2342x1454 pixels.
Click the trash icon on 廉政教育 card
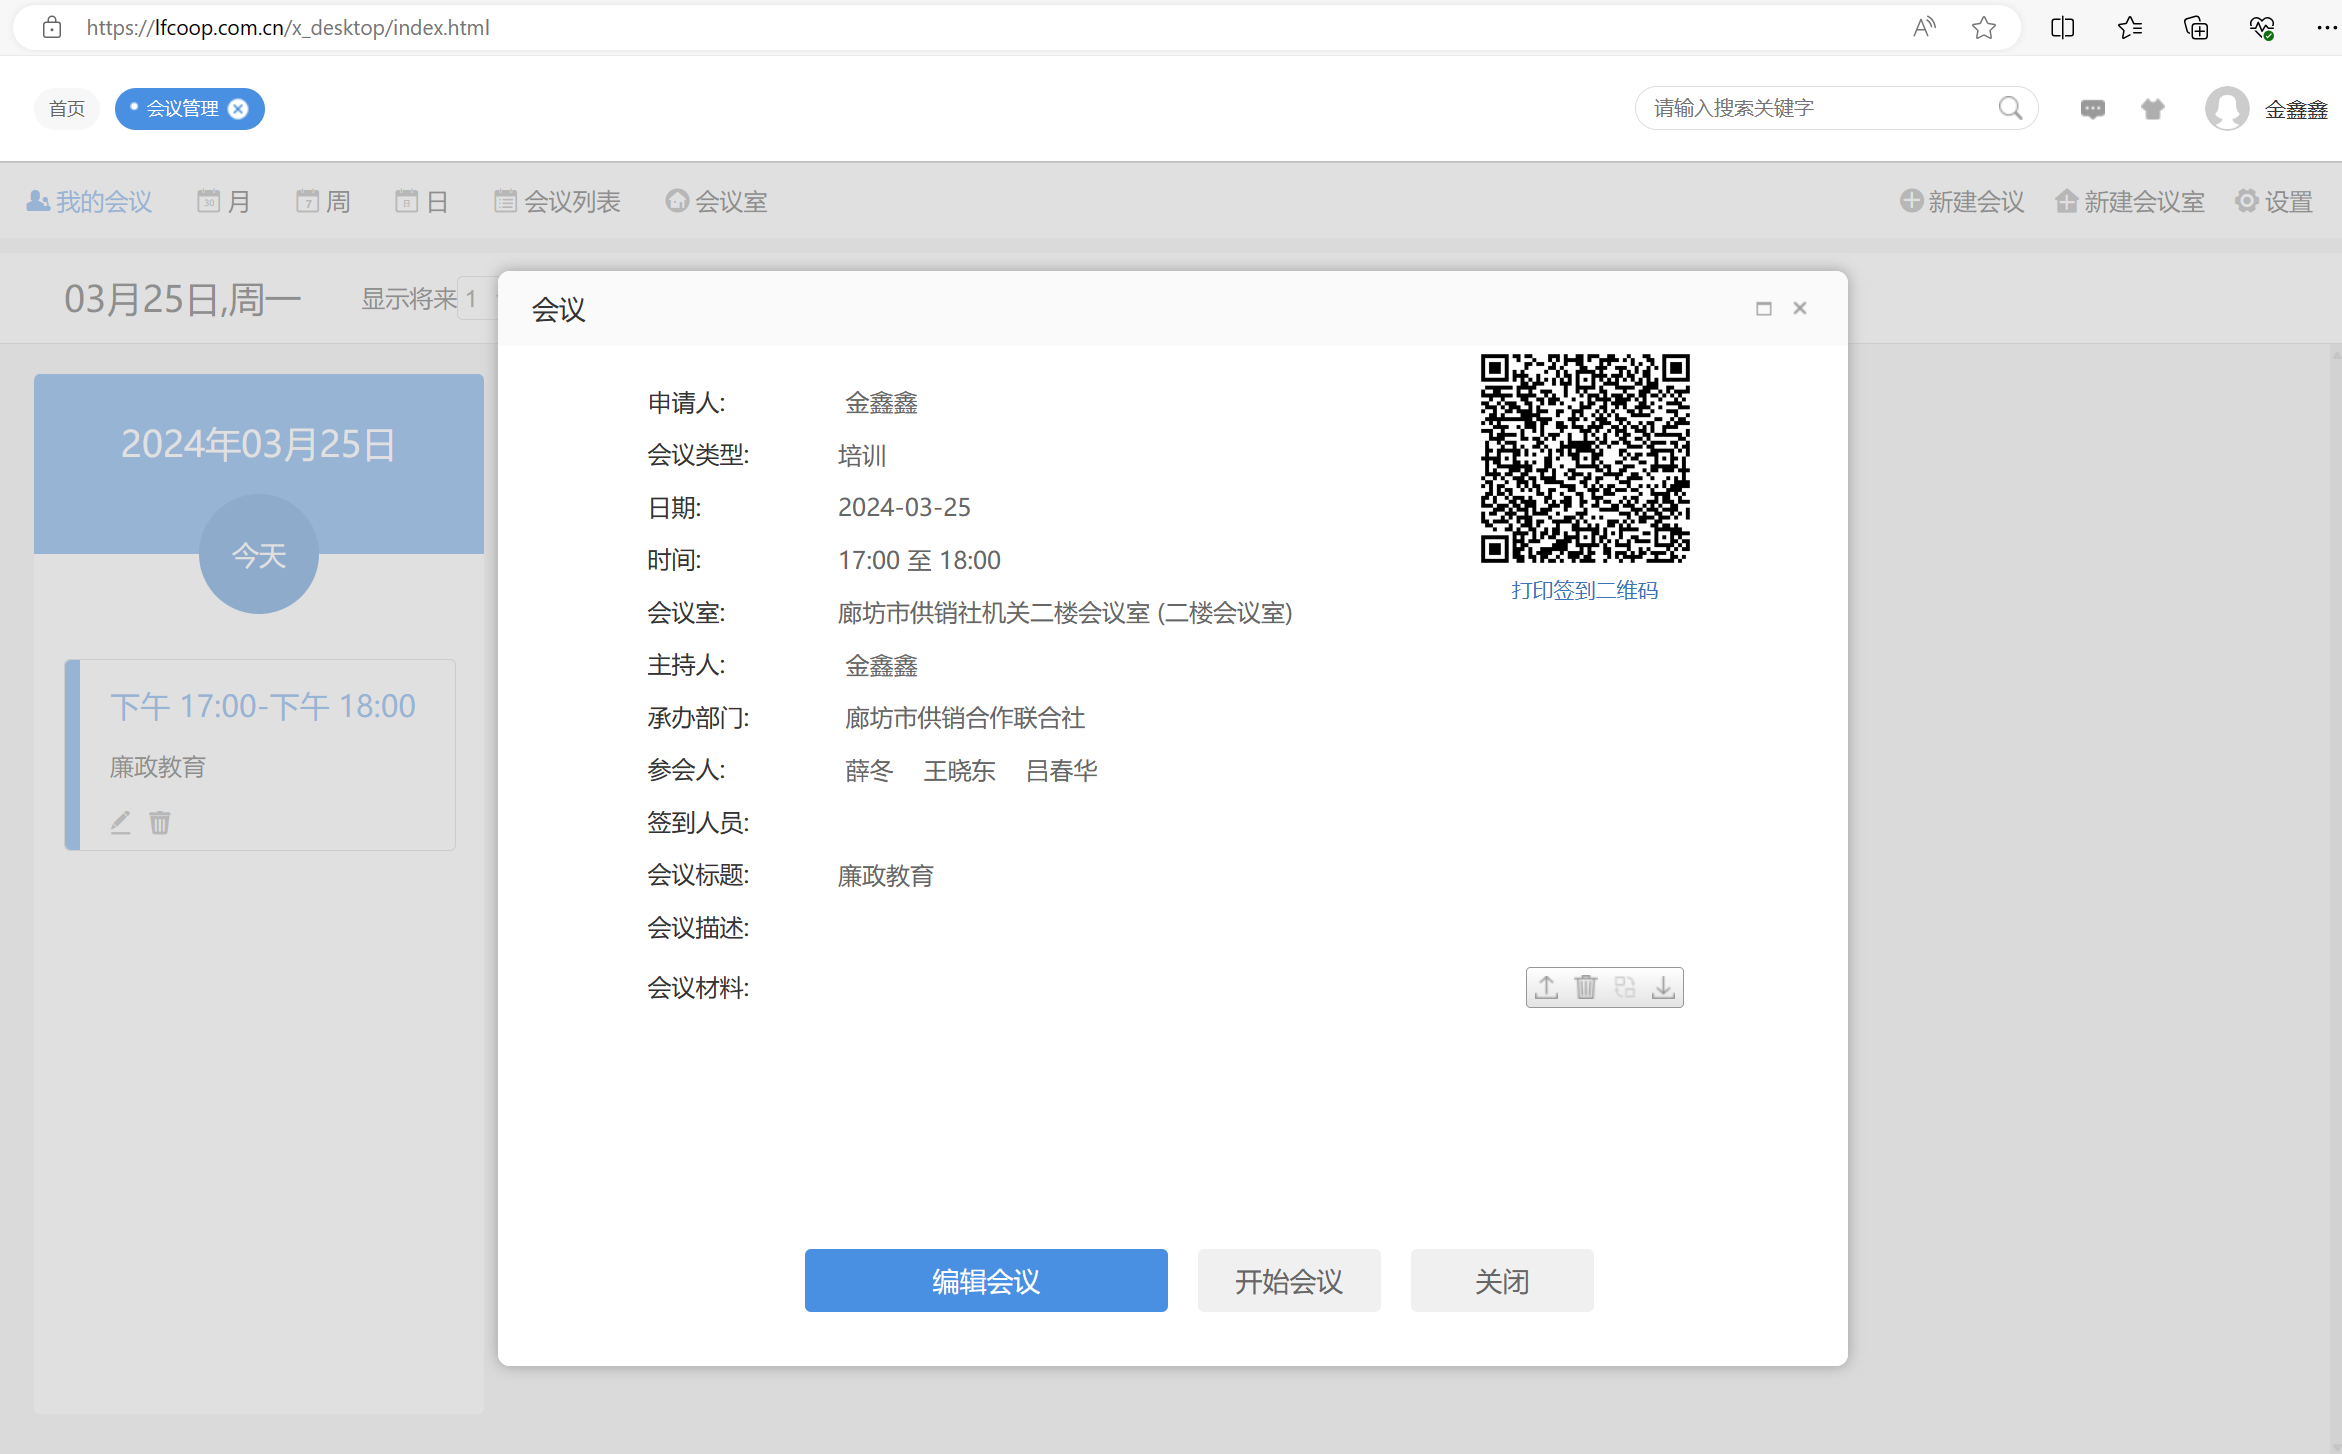(160, 822)
